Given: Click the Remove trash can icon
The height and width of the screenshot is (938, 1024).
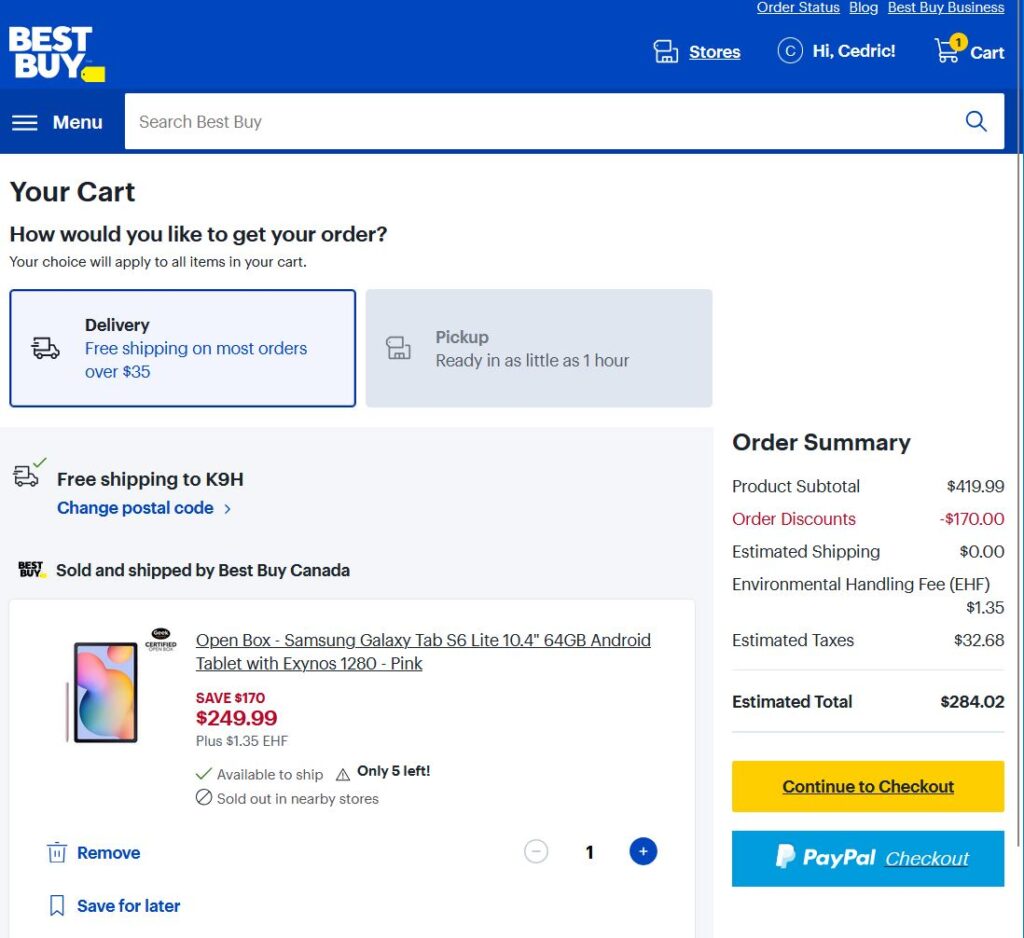Looking at the screenshot, I should pyautogui.click(x=57, y=853).
